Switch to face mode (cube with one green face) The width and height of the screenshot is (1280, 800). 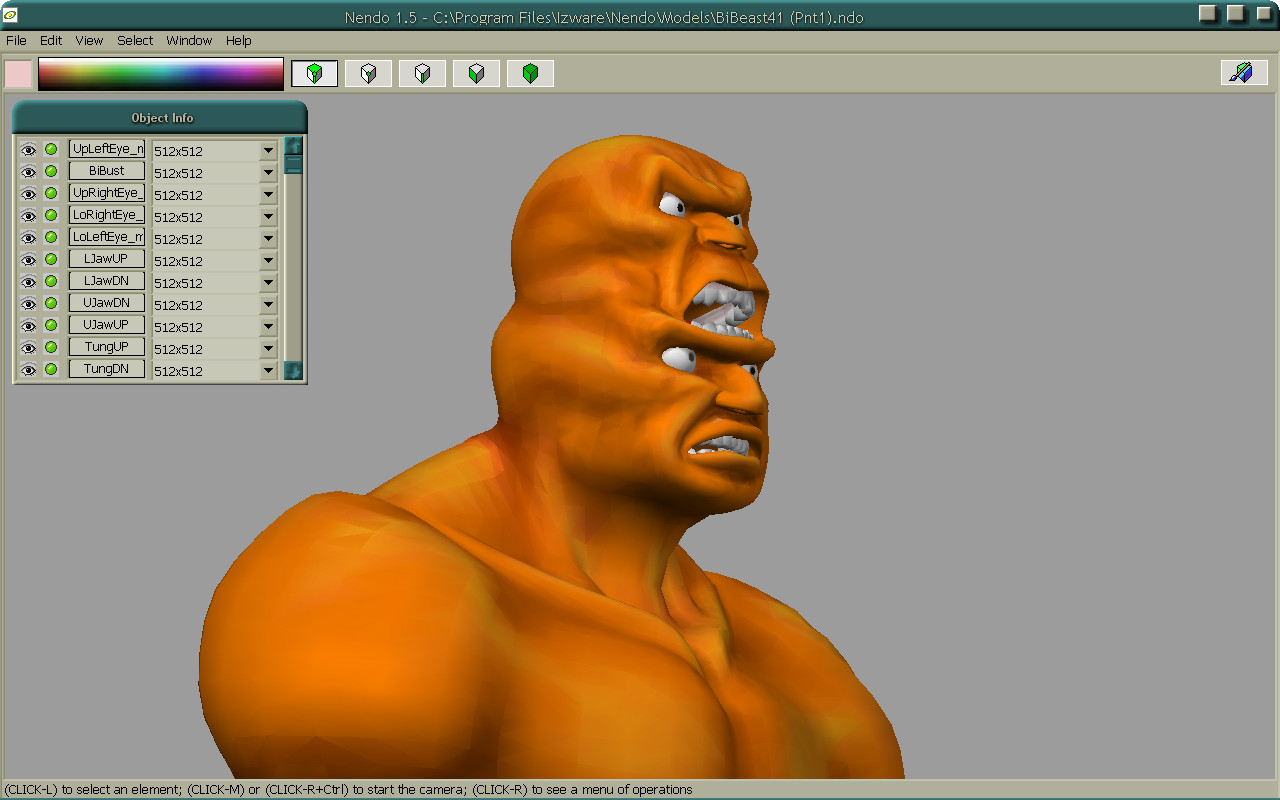click(x=476, y=73)
